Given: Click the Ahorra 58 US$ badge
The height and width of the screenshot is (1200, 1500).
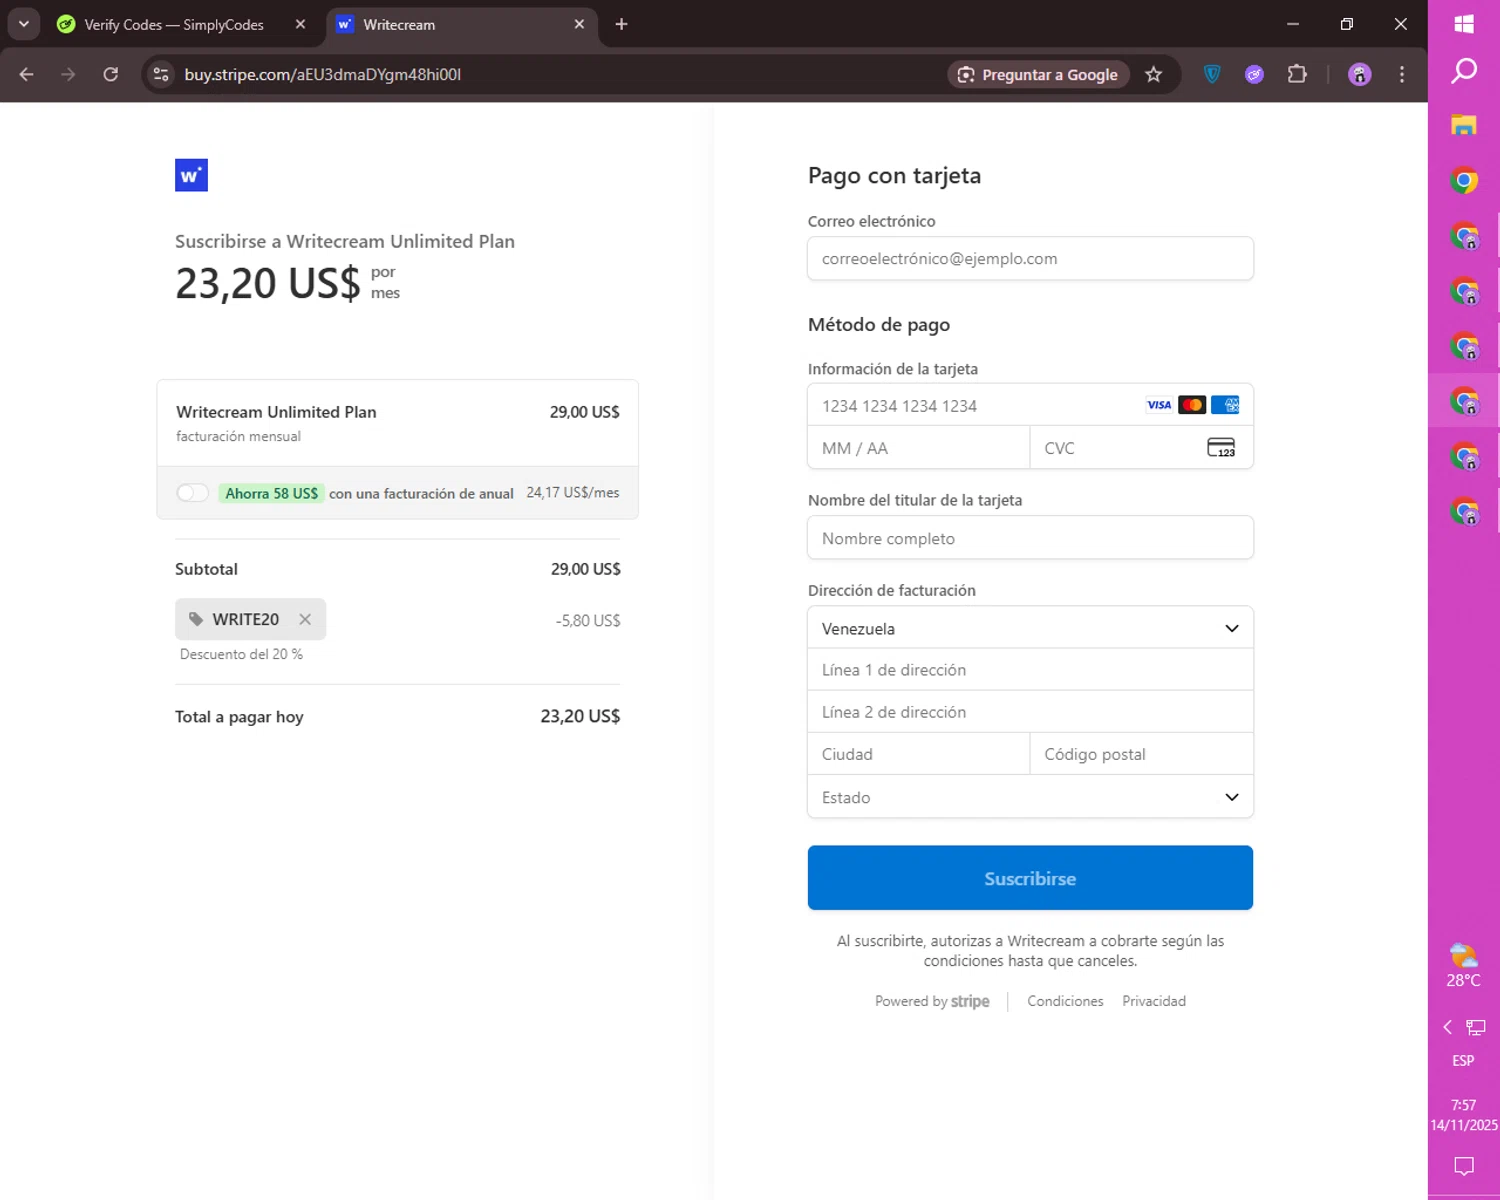Looking at the screenshot, I should (x=272, y=493).
